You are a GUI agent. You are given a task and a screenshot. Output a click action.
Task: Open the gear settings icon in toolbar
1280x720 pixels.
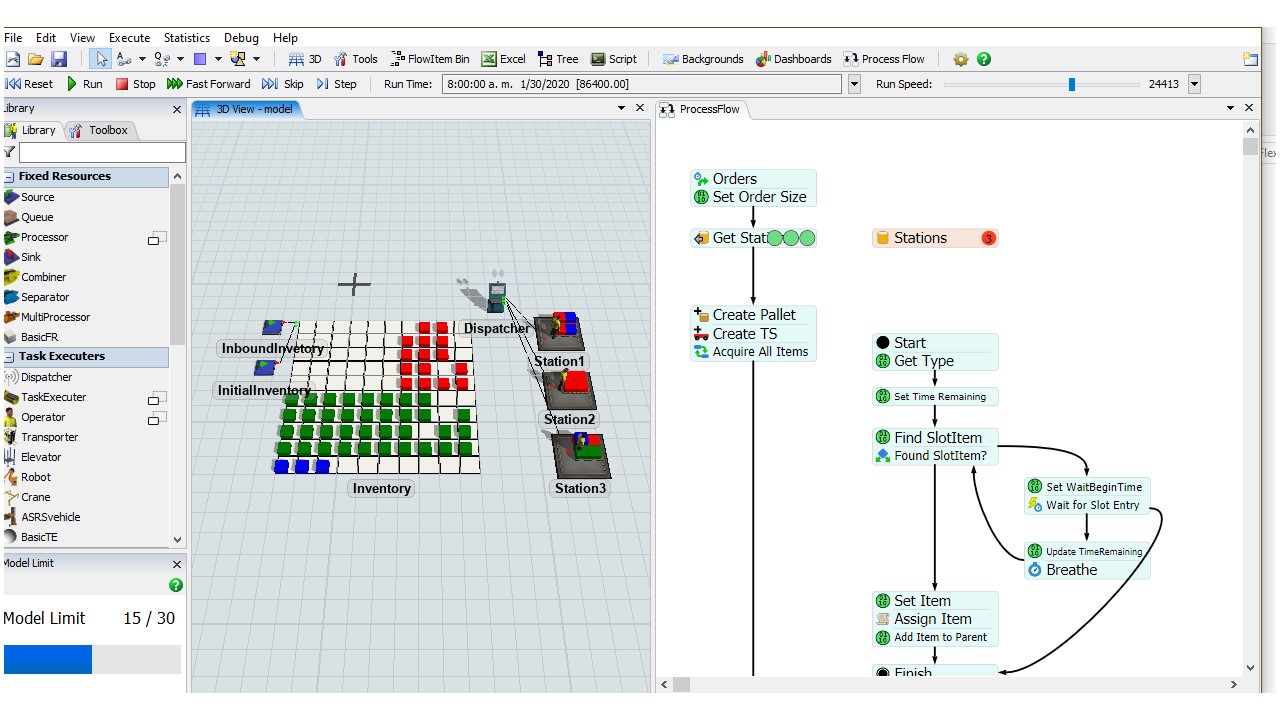(x=961, y=59)
